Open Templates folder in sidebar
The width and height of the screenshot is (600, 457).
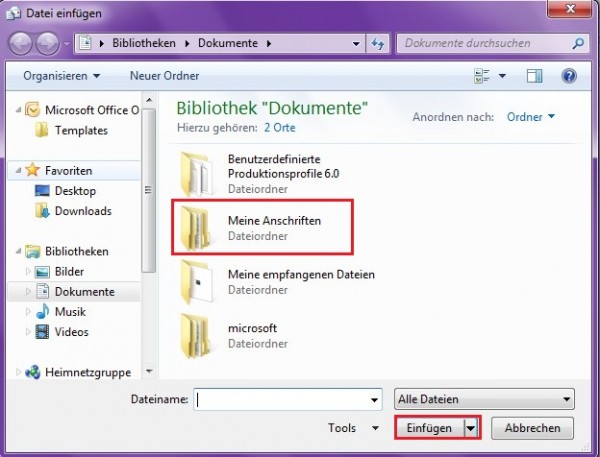coord(71,131)
